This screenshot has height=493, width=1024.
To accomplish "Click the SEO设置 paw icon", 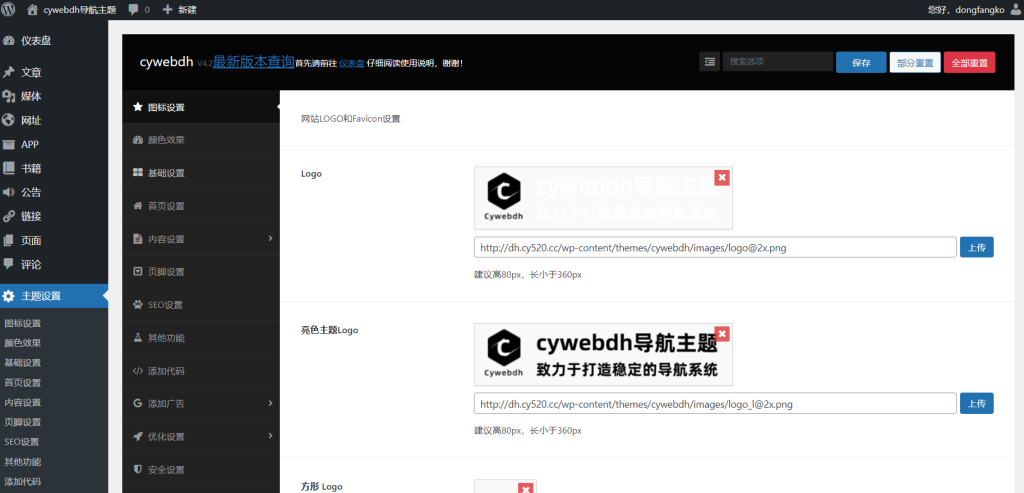I will point(138,304).
